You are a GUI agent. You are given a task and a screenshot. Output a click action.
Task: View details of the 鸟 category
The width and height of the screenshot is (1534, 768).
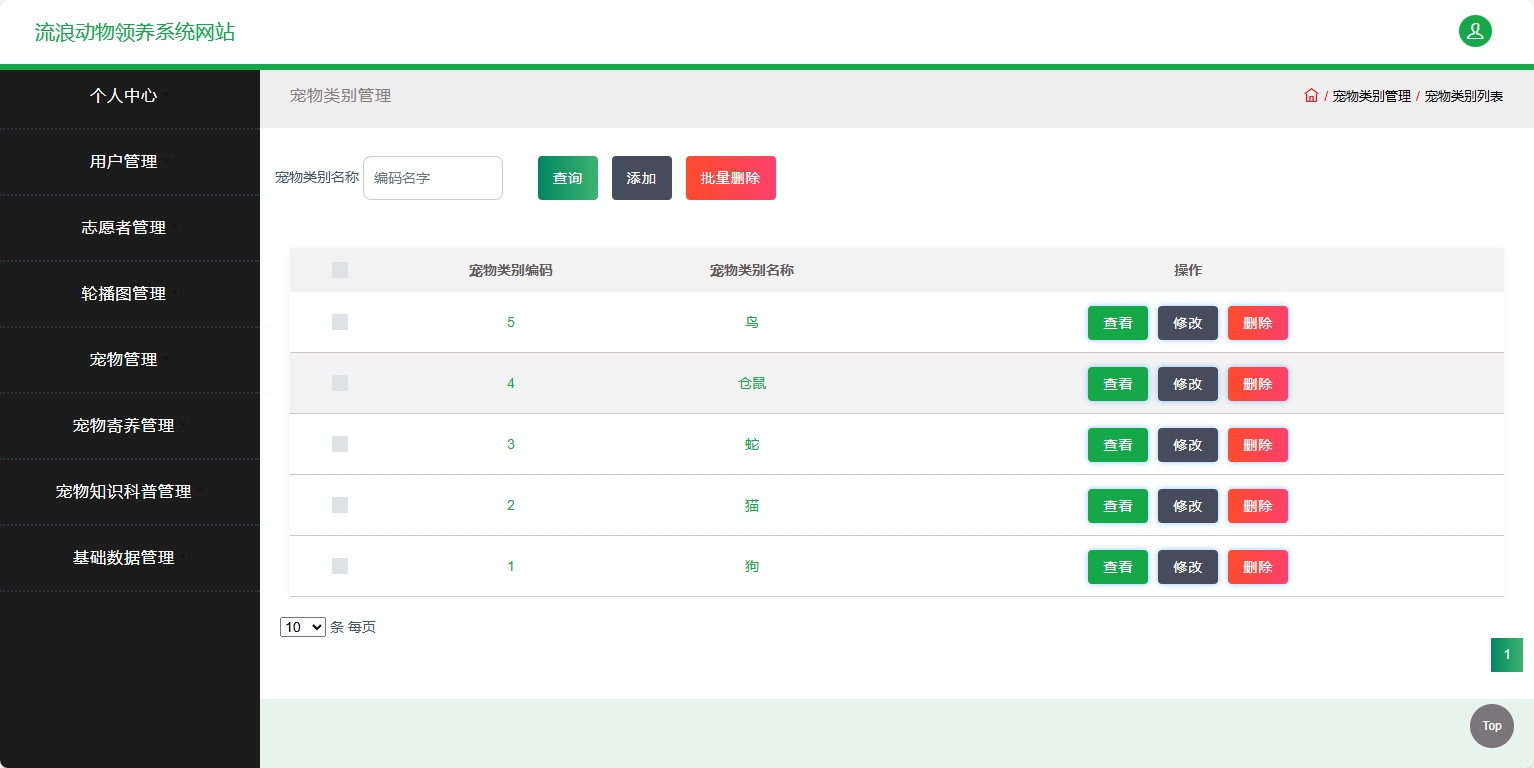point(1118,323)
